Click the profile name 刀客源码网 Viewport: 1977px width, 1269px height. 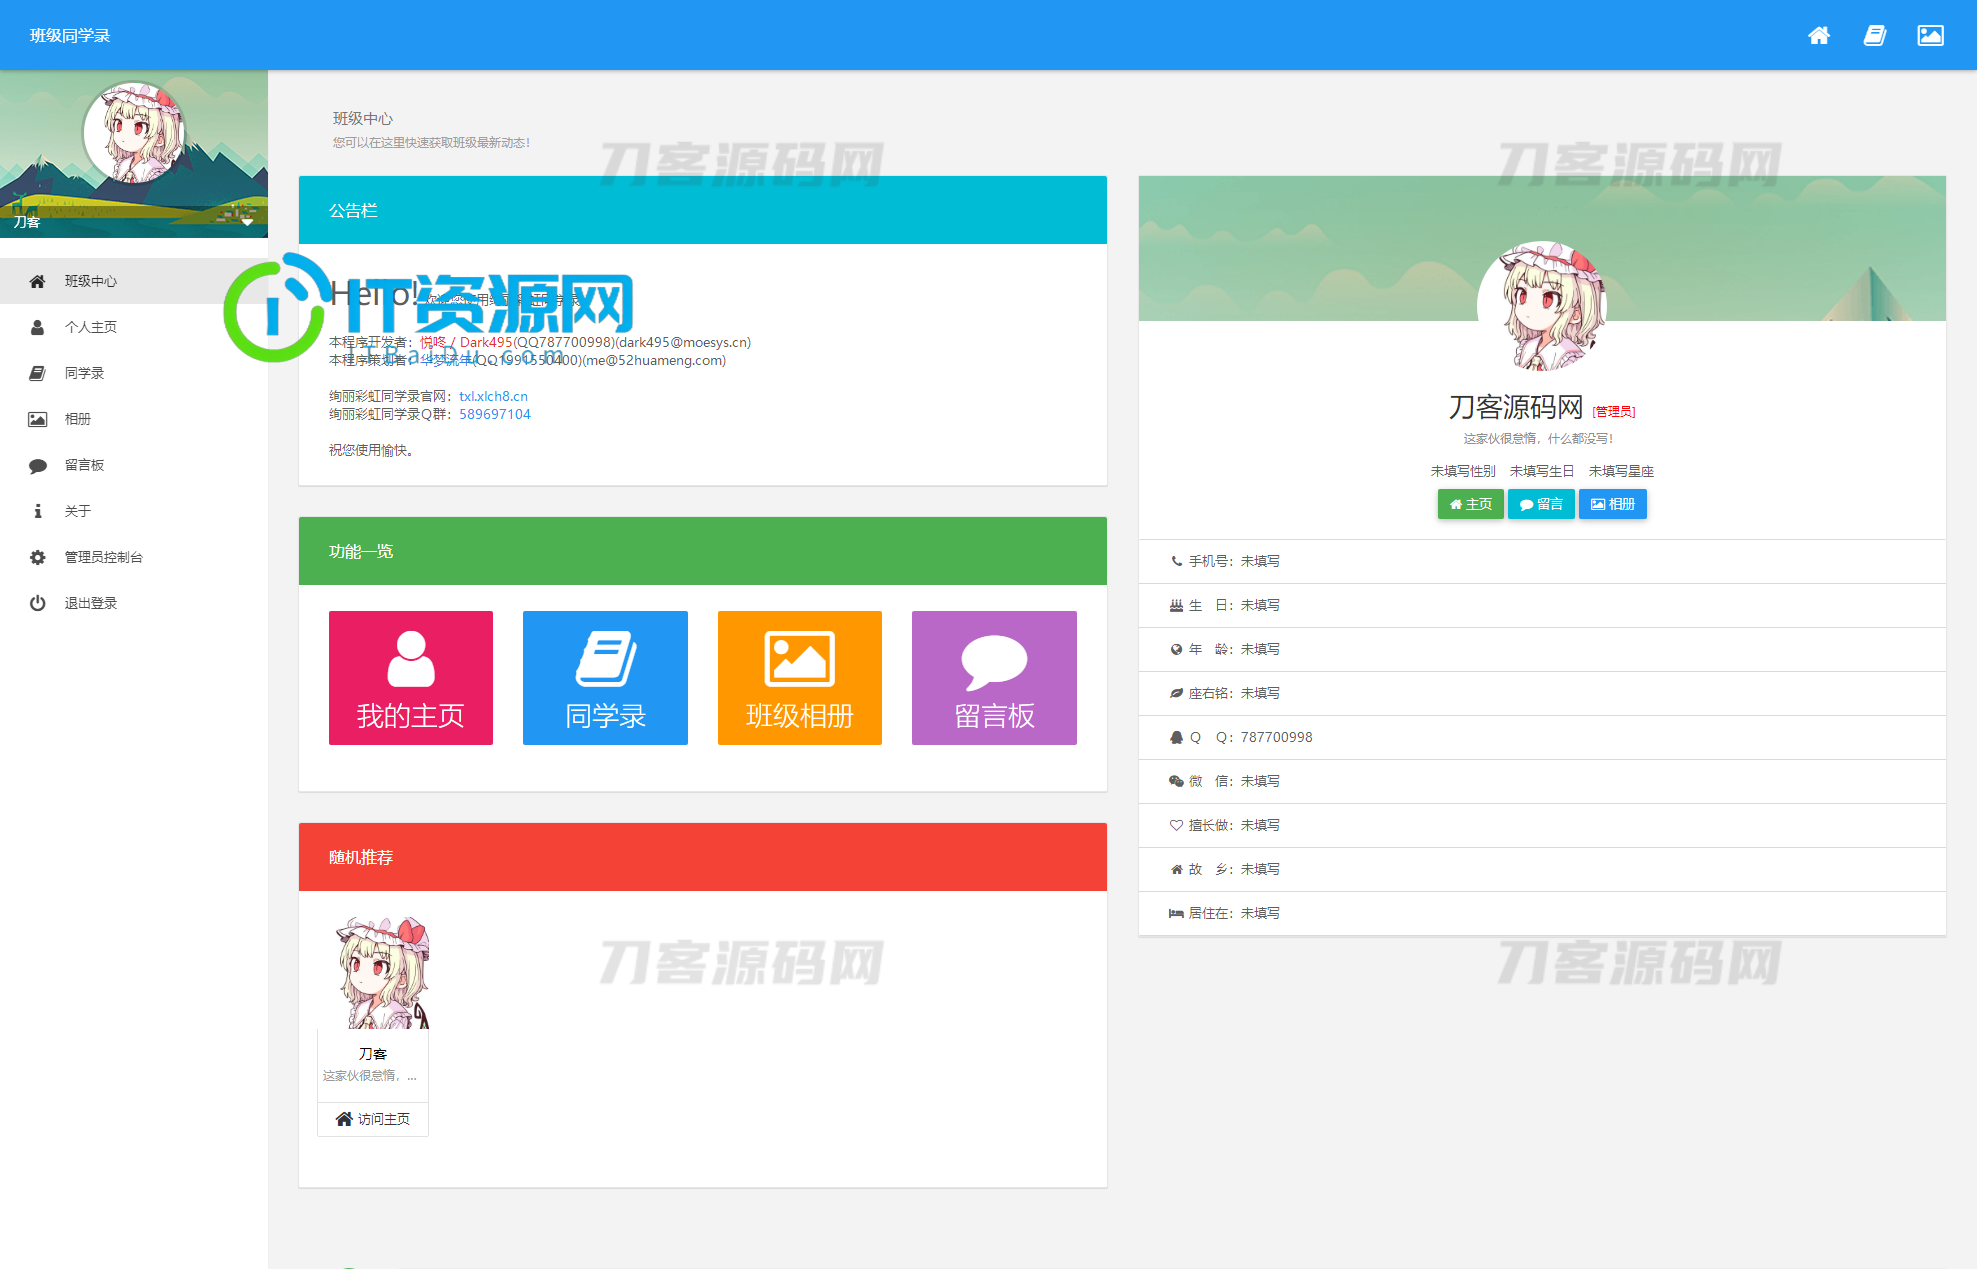click(x=1516, y=407)
